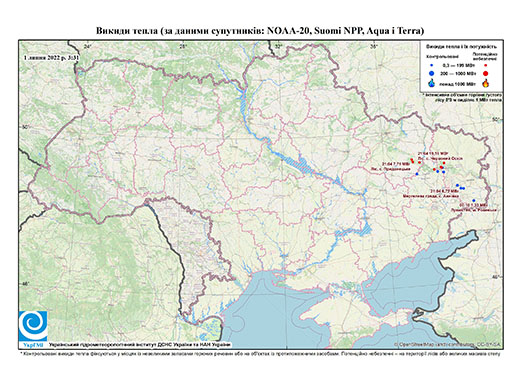This screenshot has height=368, width=520.
Task: Select the large red circle in legend
Action: point(486,73)
